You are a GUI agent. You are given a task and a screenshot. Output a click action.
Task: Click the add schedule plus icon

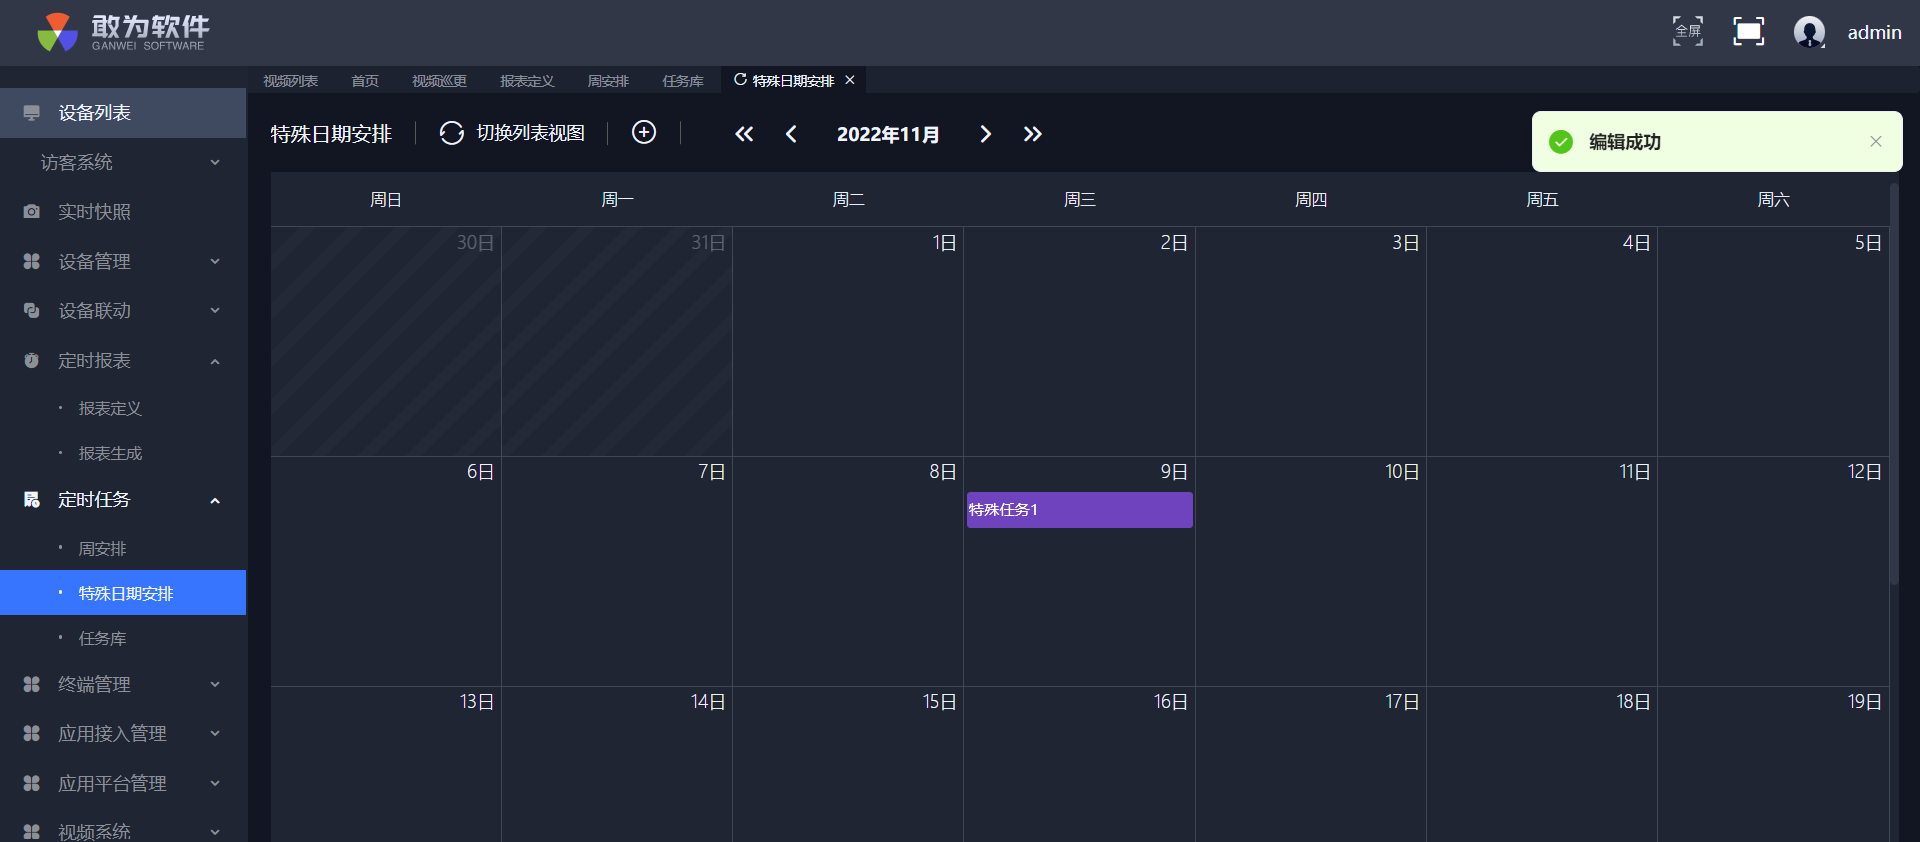click(x=644, y=133)
